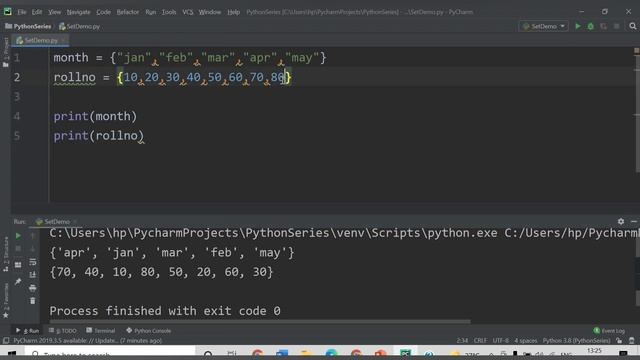
Task: Click the Run panel stop icon
Action: [18, 248]
